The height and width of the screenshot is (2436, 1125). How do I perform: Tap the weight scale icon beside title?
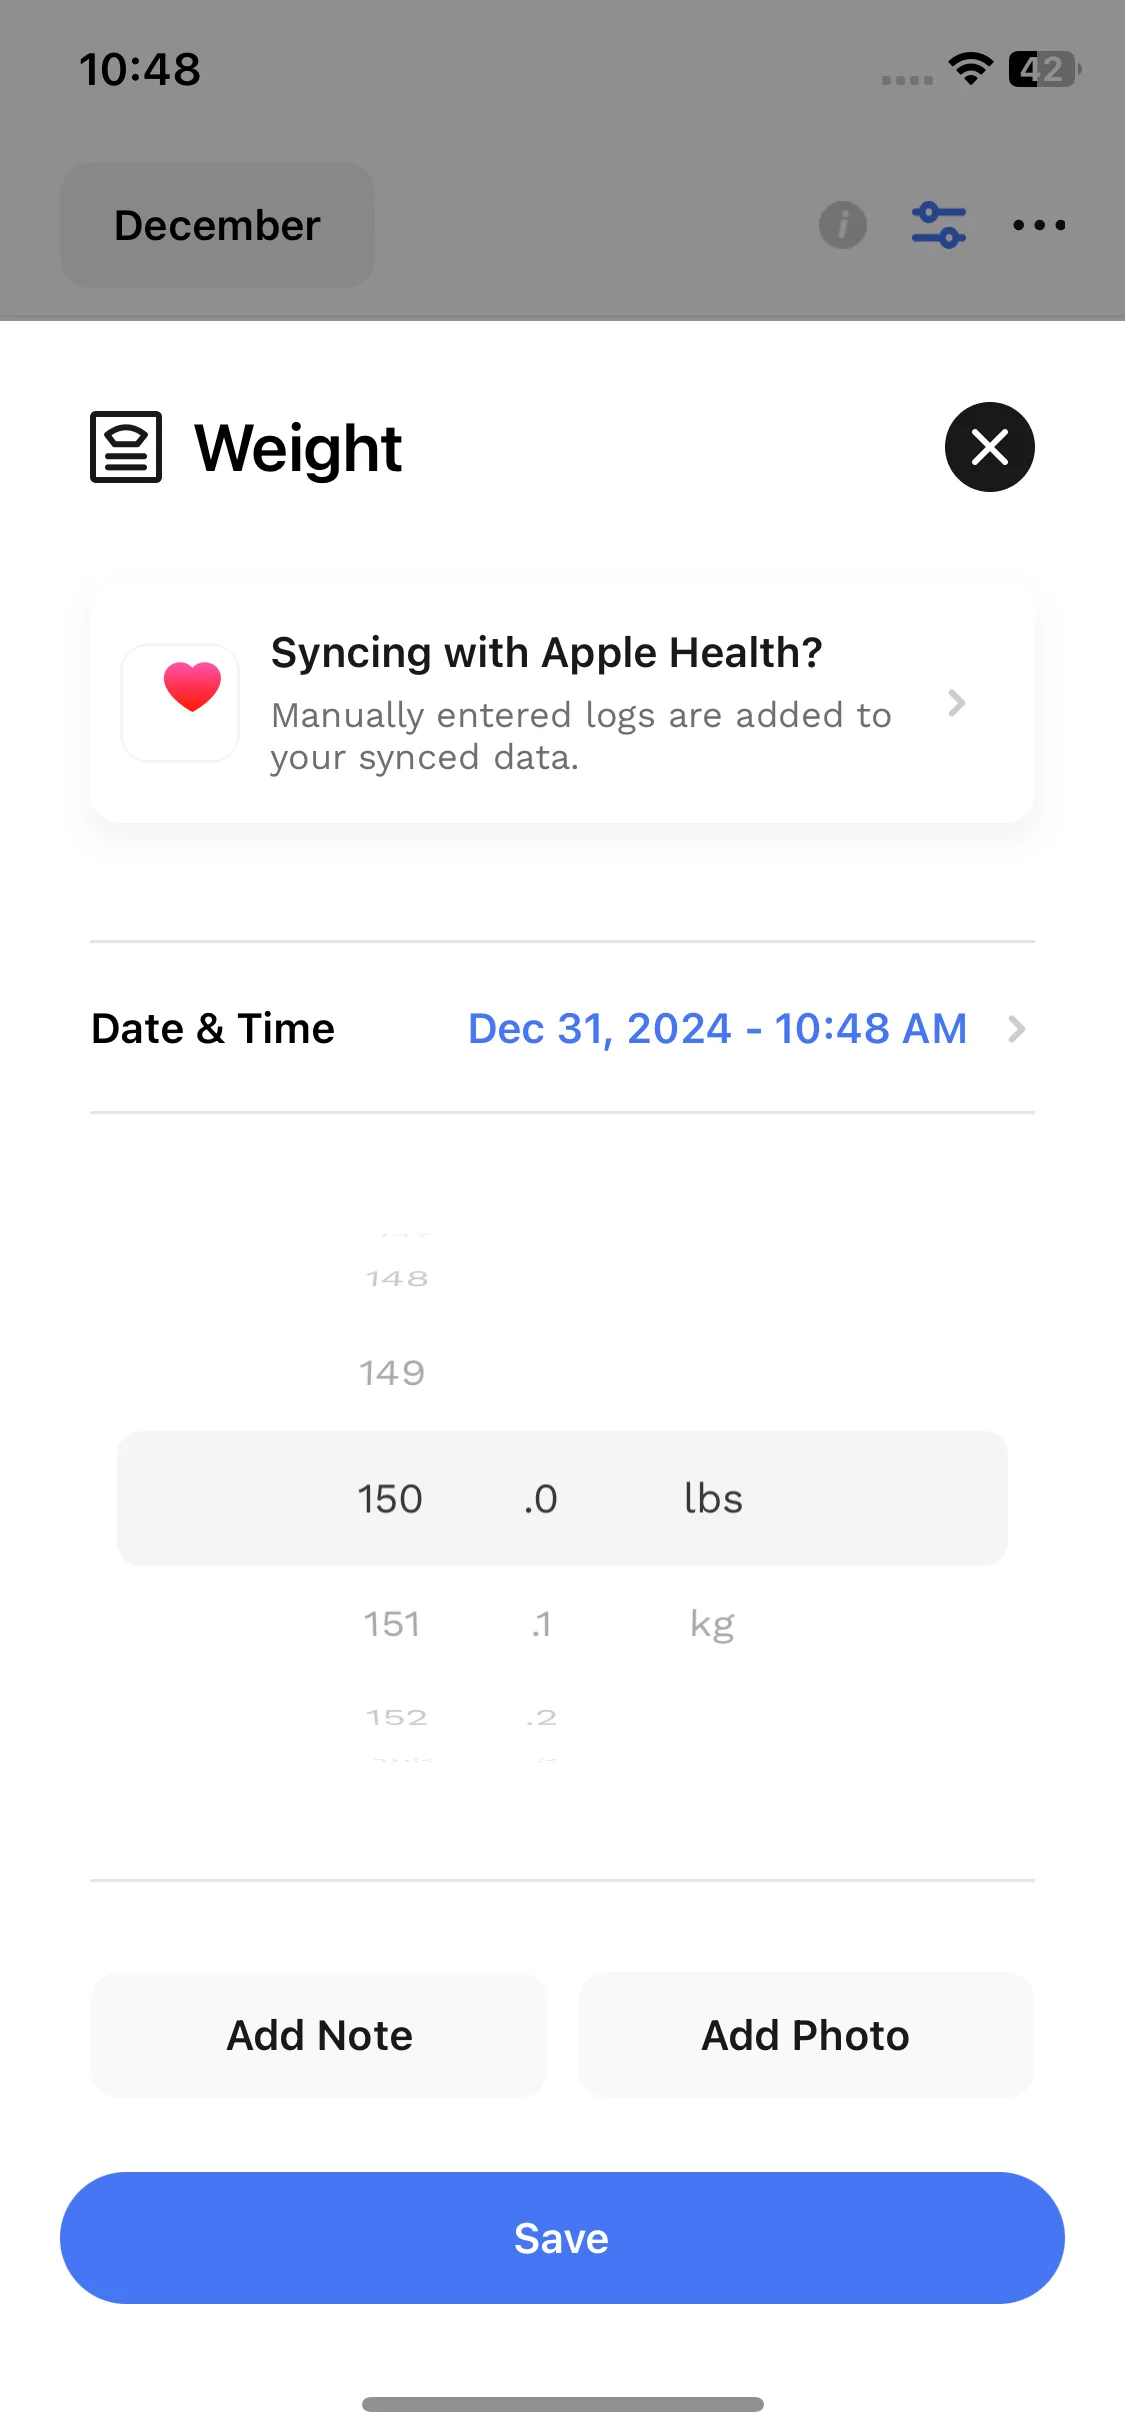coord(126,447)
